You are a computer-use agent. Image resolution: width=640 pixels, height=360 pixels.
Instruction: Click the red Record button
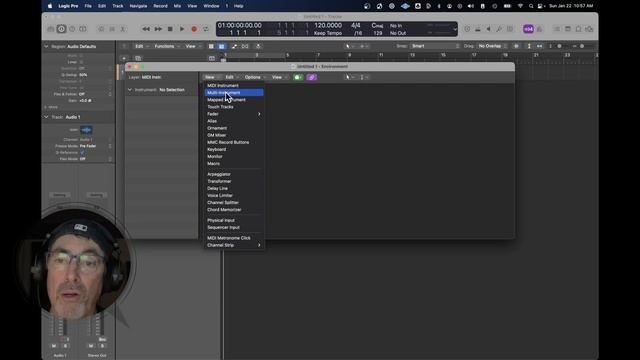(x=194, y=29)
